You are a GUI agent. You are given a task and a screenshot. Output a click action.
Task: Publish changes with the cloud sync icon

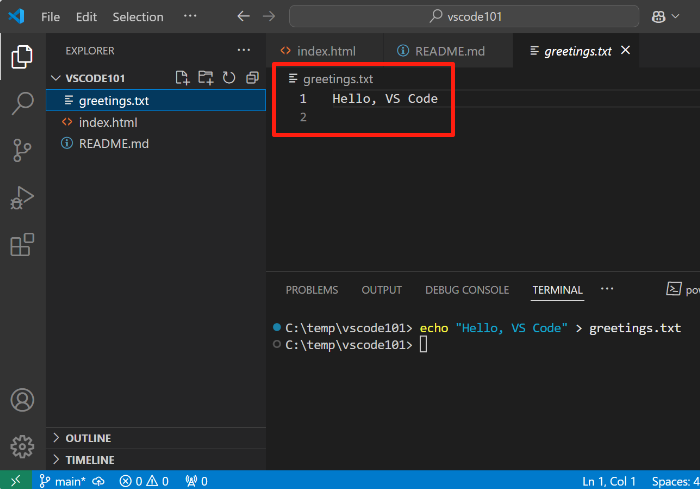(98, 481)
